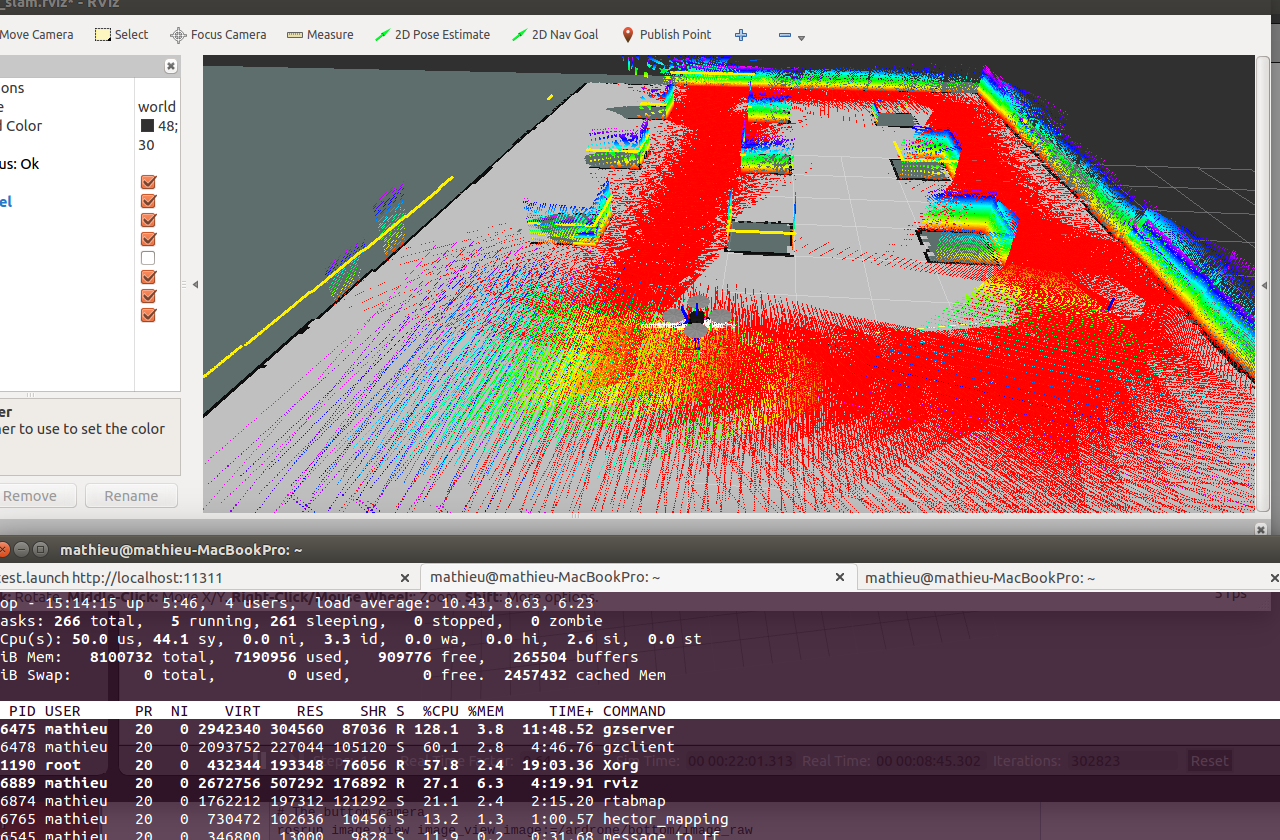
Task: Collapse the left Displays panel with arrow handle
Action: pyautogui.click(x=195, y=285)
